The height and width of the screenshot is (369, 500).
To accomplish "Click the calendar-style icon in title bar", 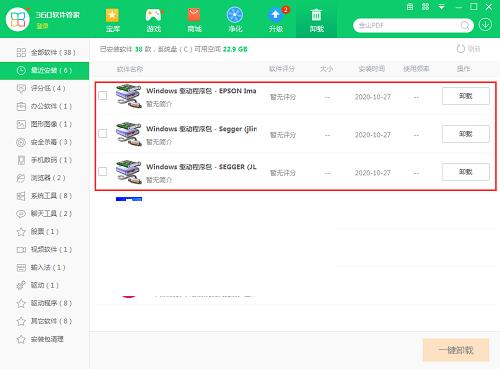I will coord(410,7).
